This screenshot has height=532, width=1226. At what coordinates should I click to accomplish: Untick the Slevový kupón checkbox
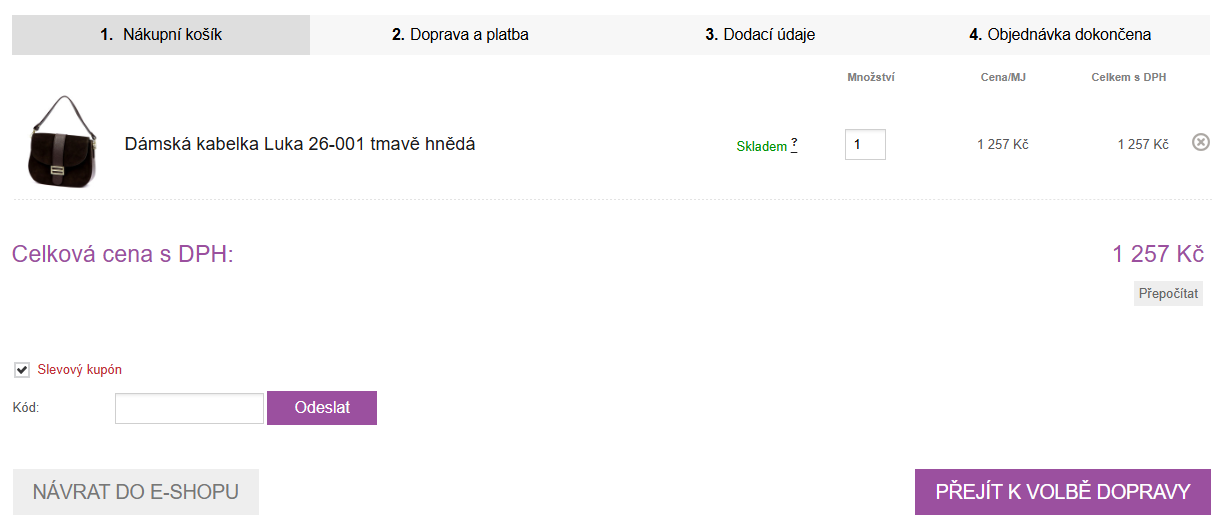pos(22,370)
